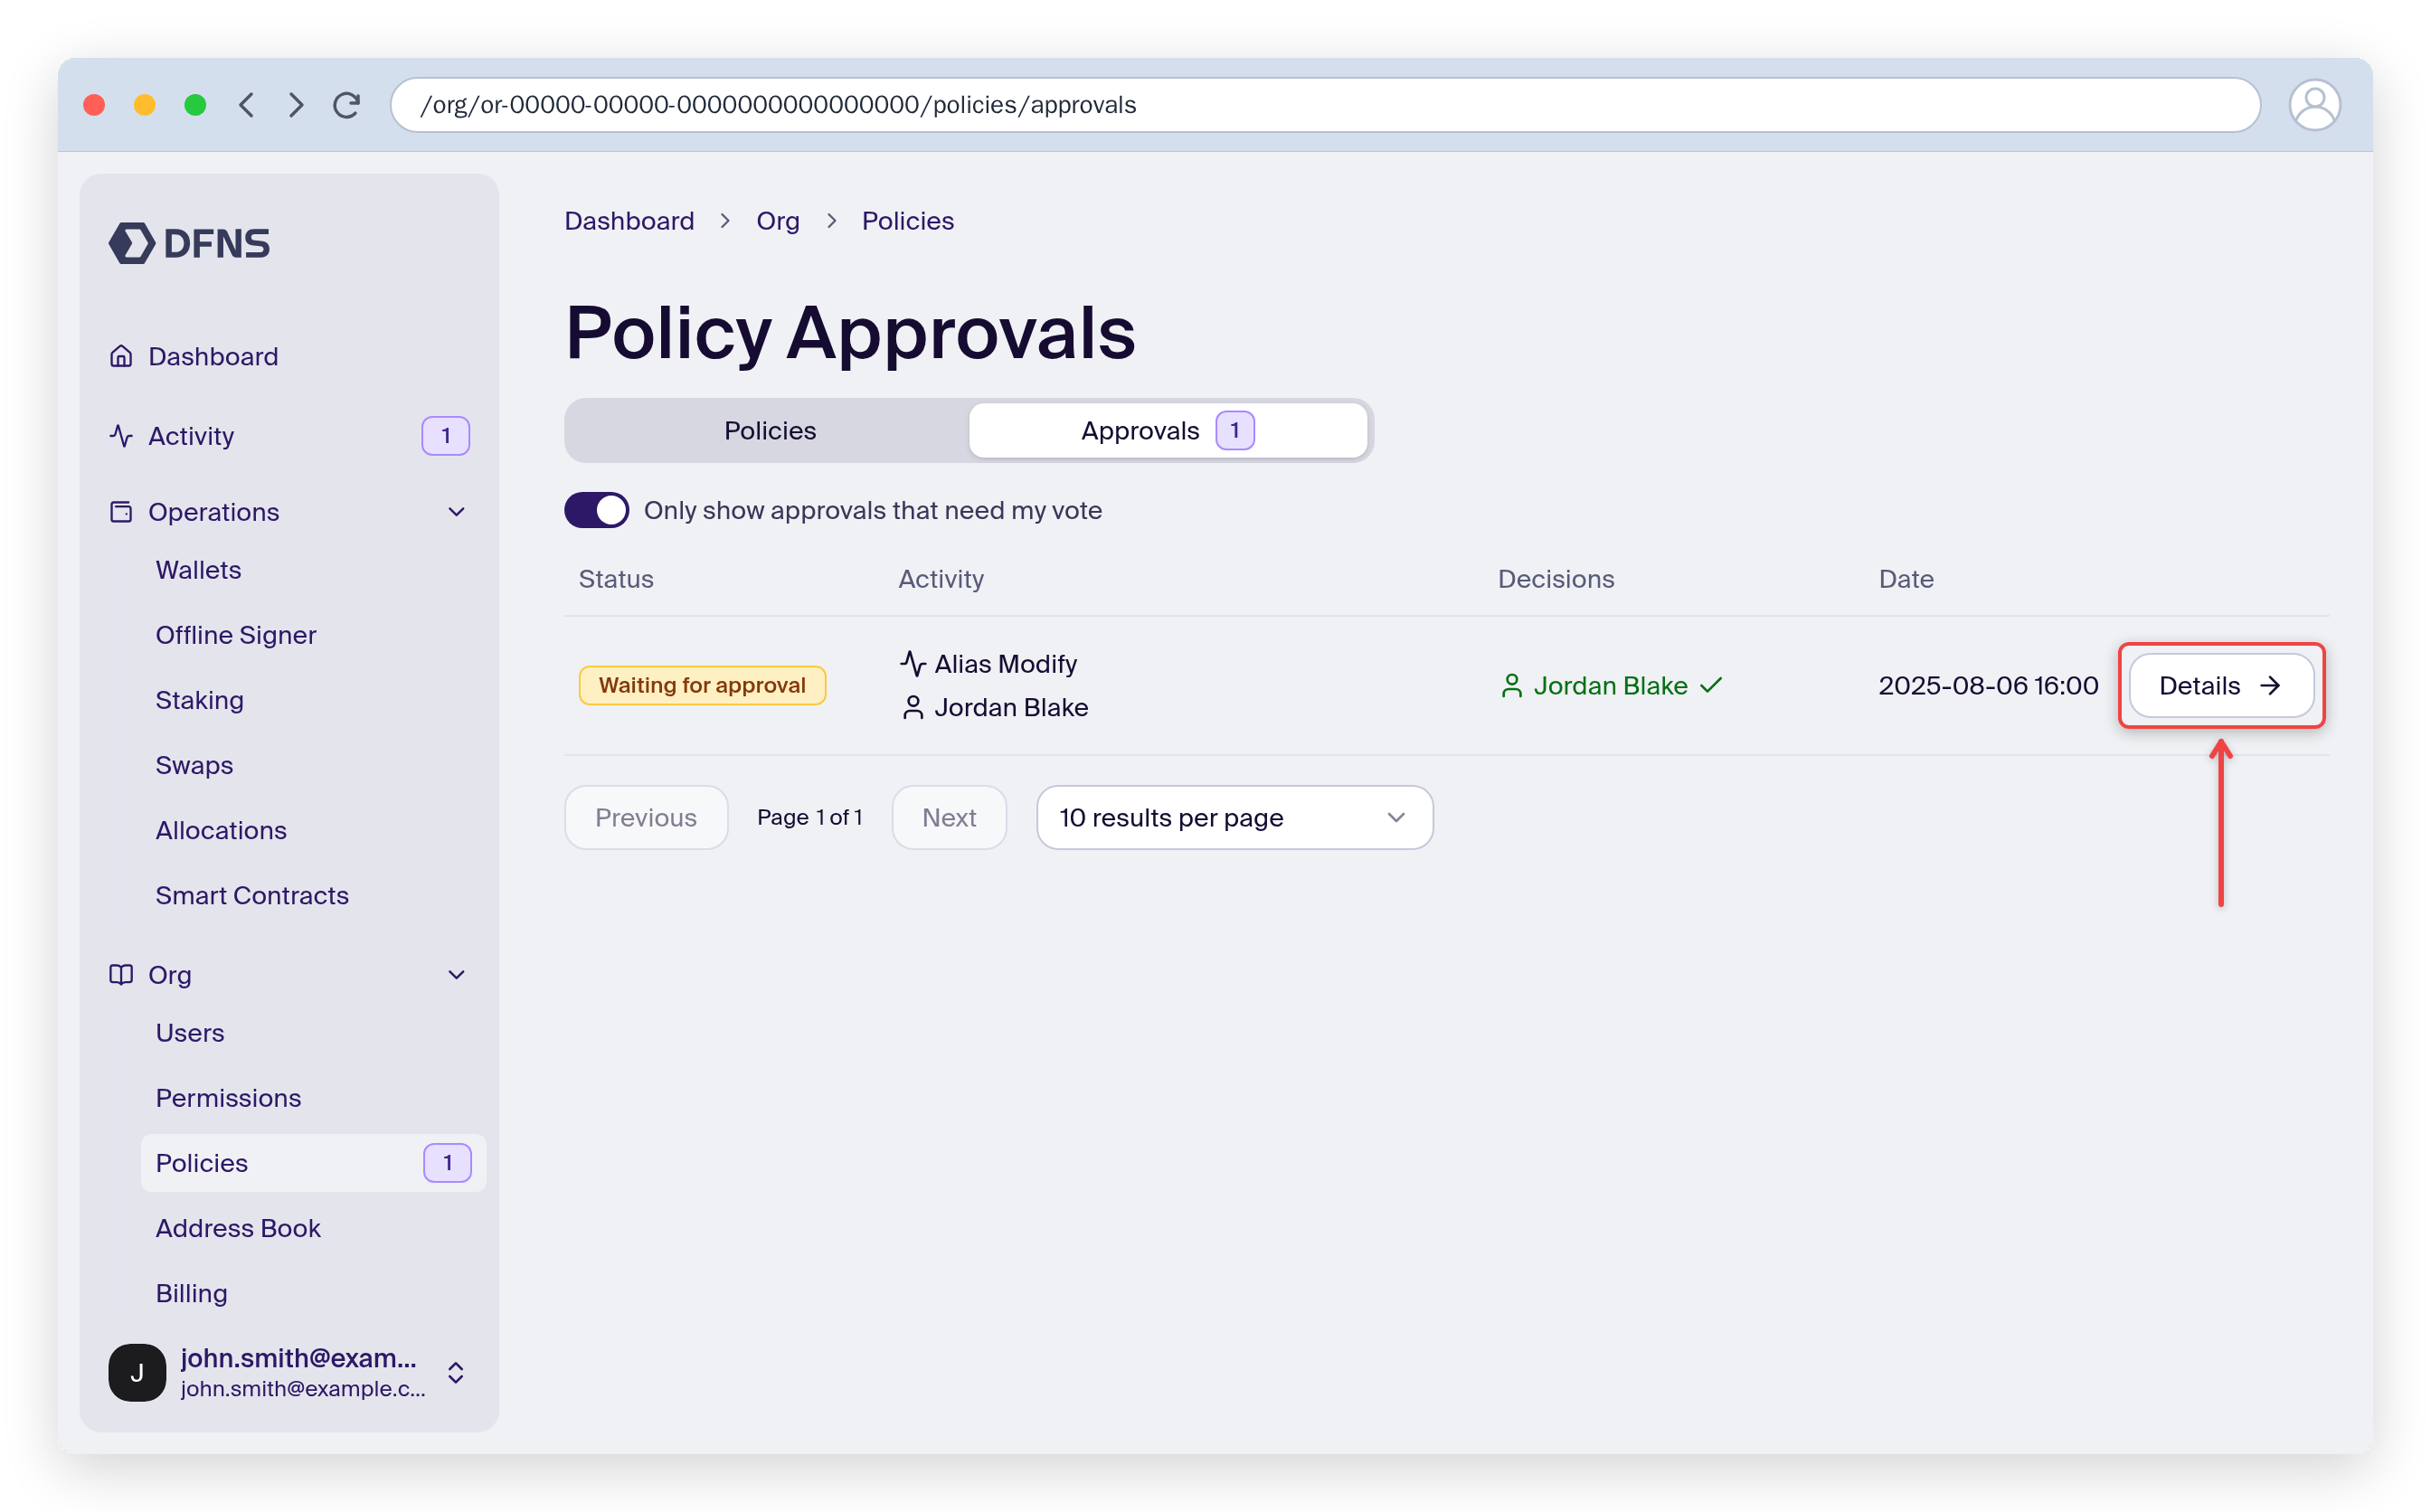
Task: Click the Activity notification badge
Action: coord(446,436)
